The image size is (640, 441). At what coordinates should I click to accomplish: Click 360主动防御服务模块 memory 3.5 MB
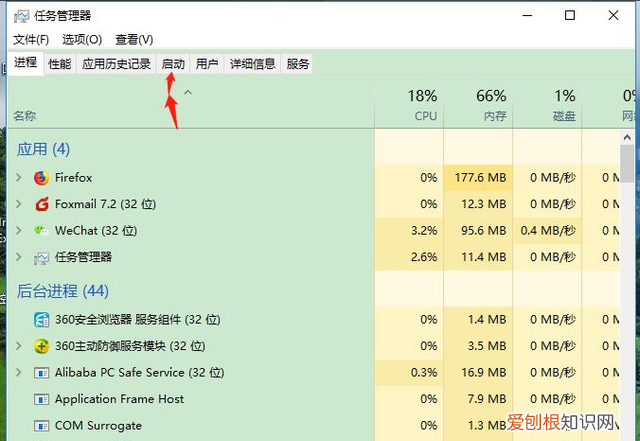tap(487, 346)
